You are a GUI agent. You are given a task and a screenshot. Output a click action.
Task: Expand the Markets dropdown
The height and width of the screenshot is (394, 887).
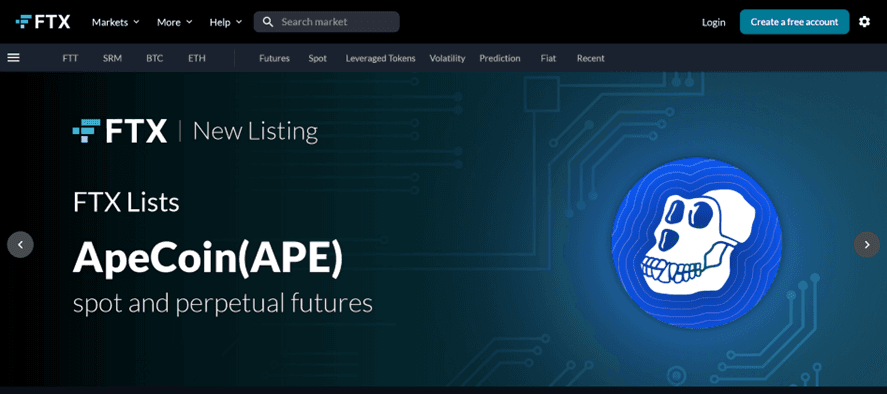click(x=115, y=22)
